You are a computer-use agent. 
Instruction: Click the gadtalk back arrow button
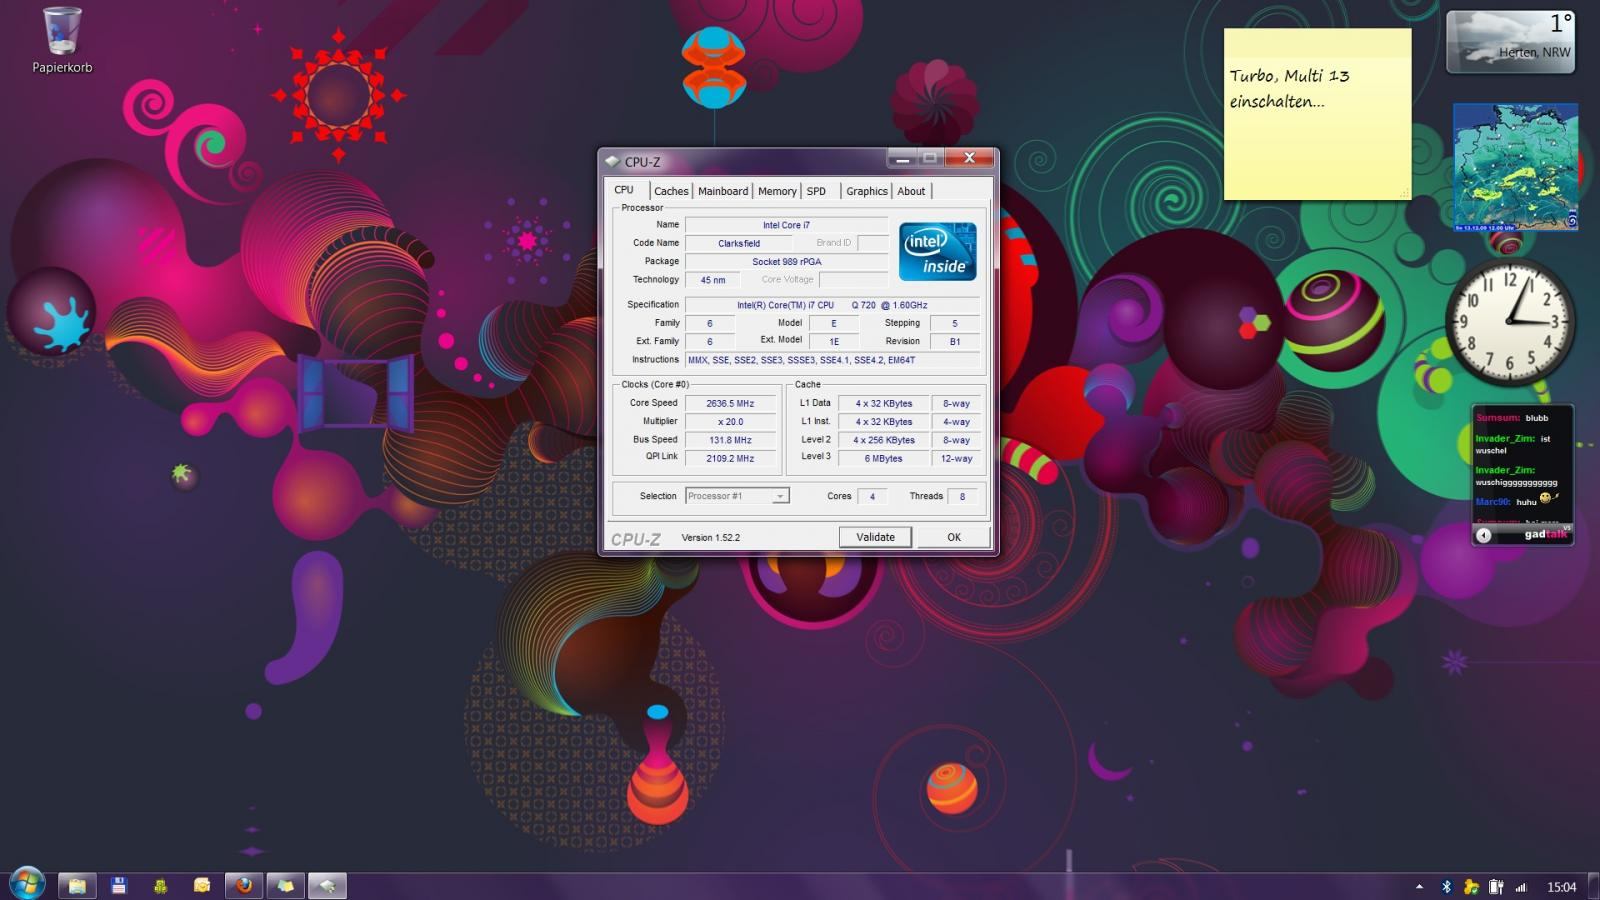1484,535
